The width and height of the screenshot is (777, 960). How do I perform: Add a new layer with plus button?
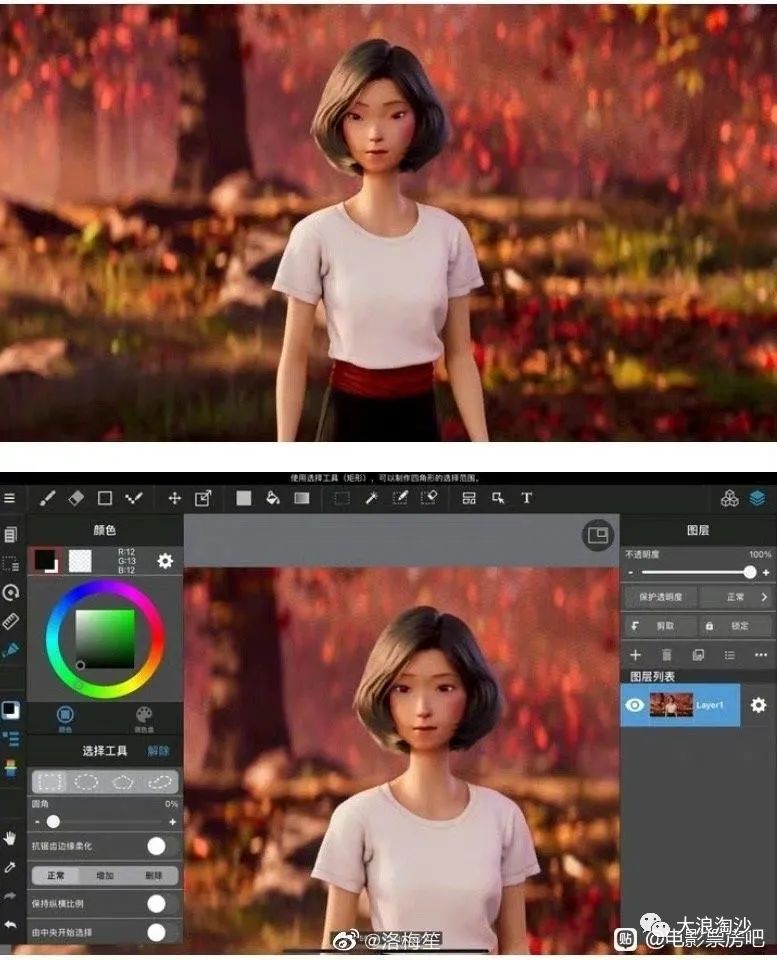[x=636, y=655]
